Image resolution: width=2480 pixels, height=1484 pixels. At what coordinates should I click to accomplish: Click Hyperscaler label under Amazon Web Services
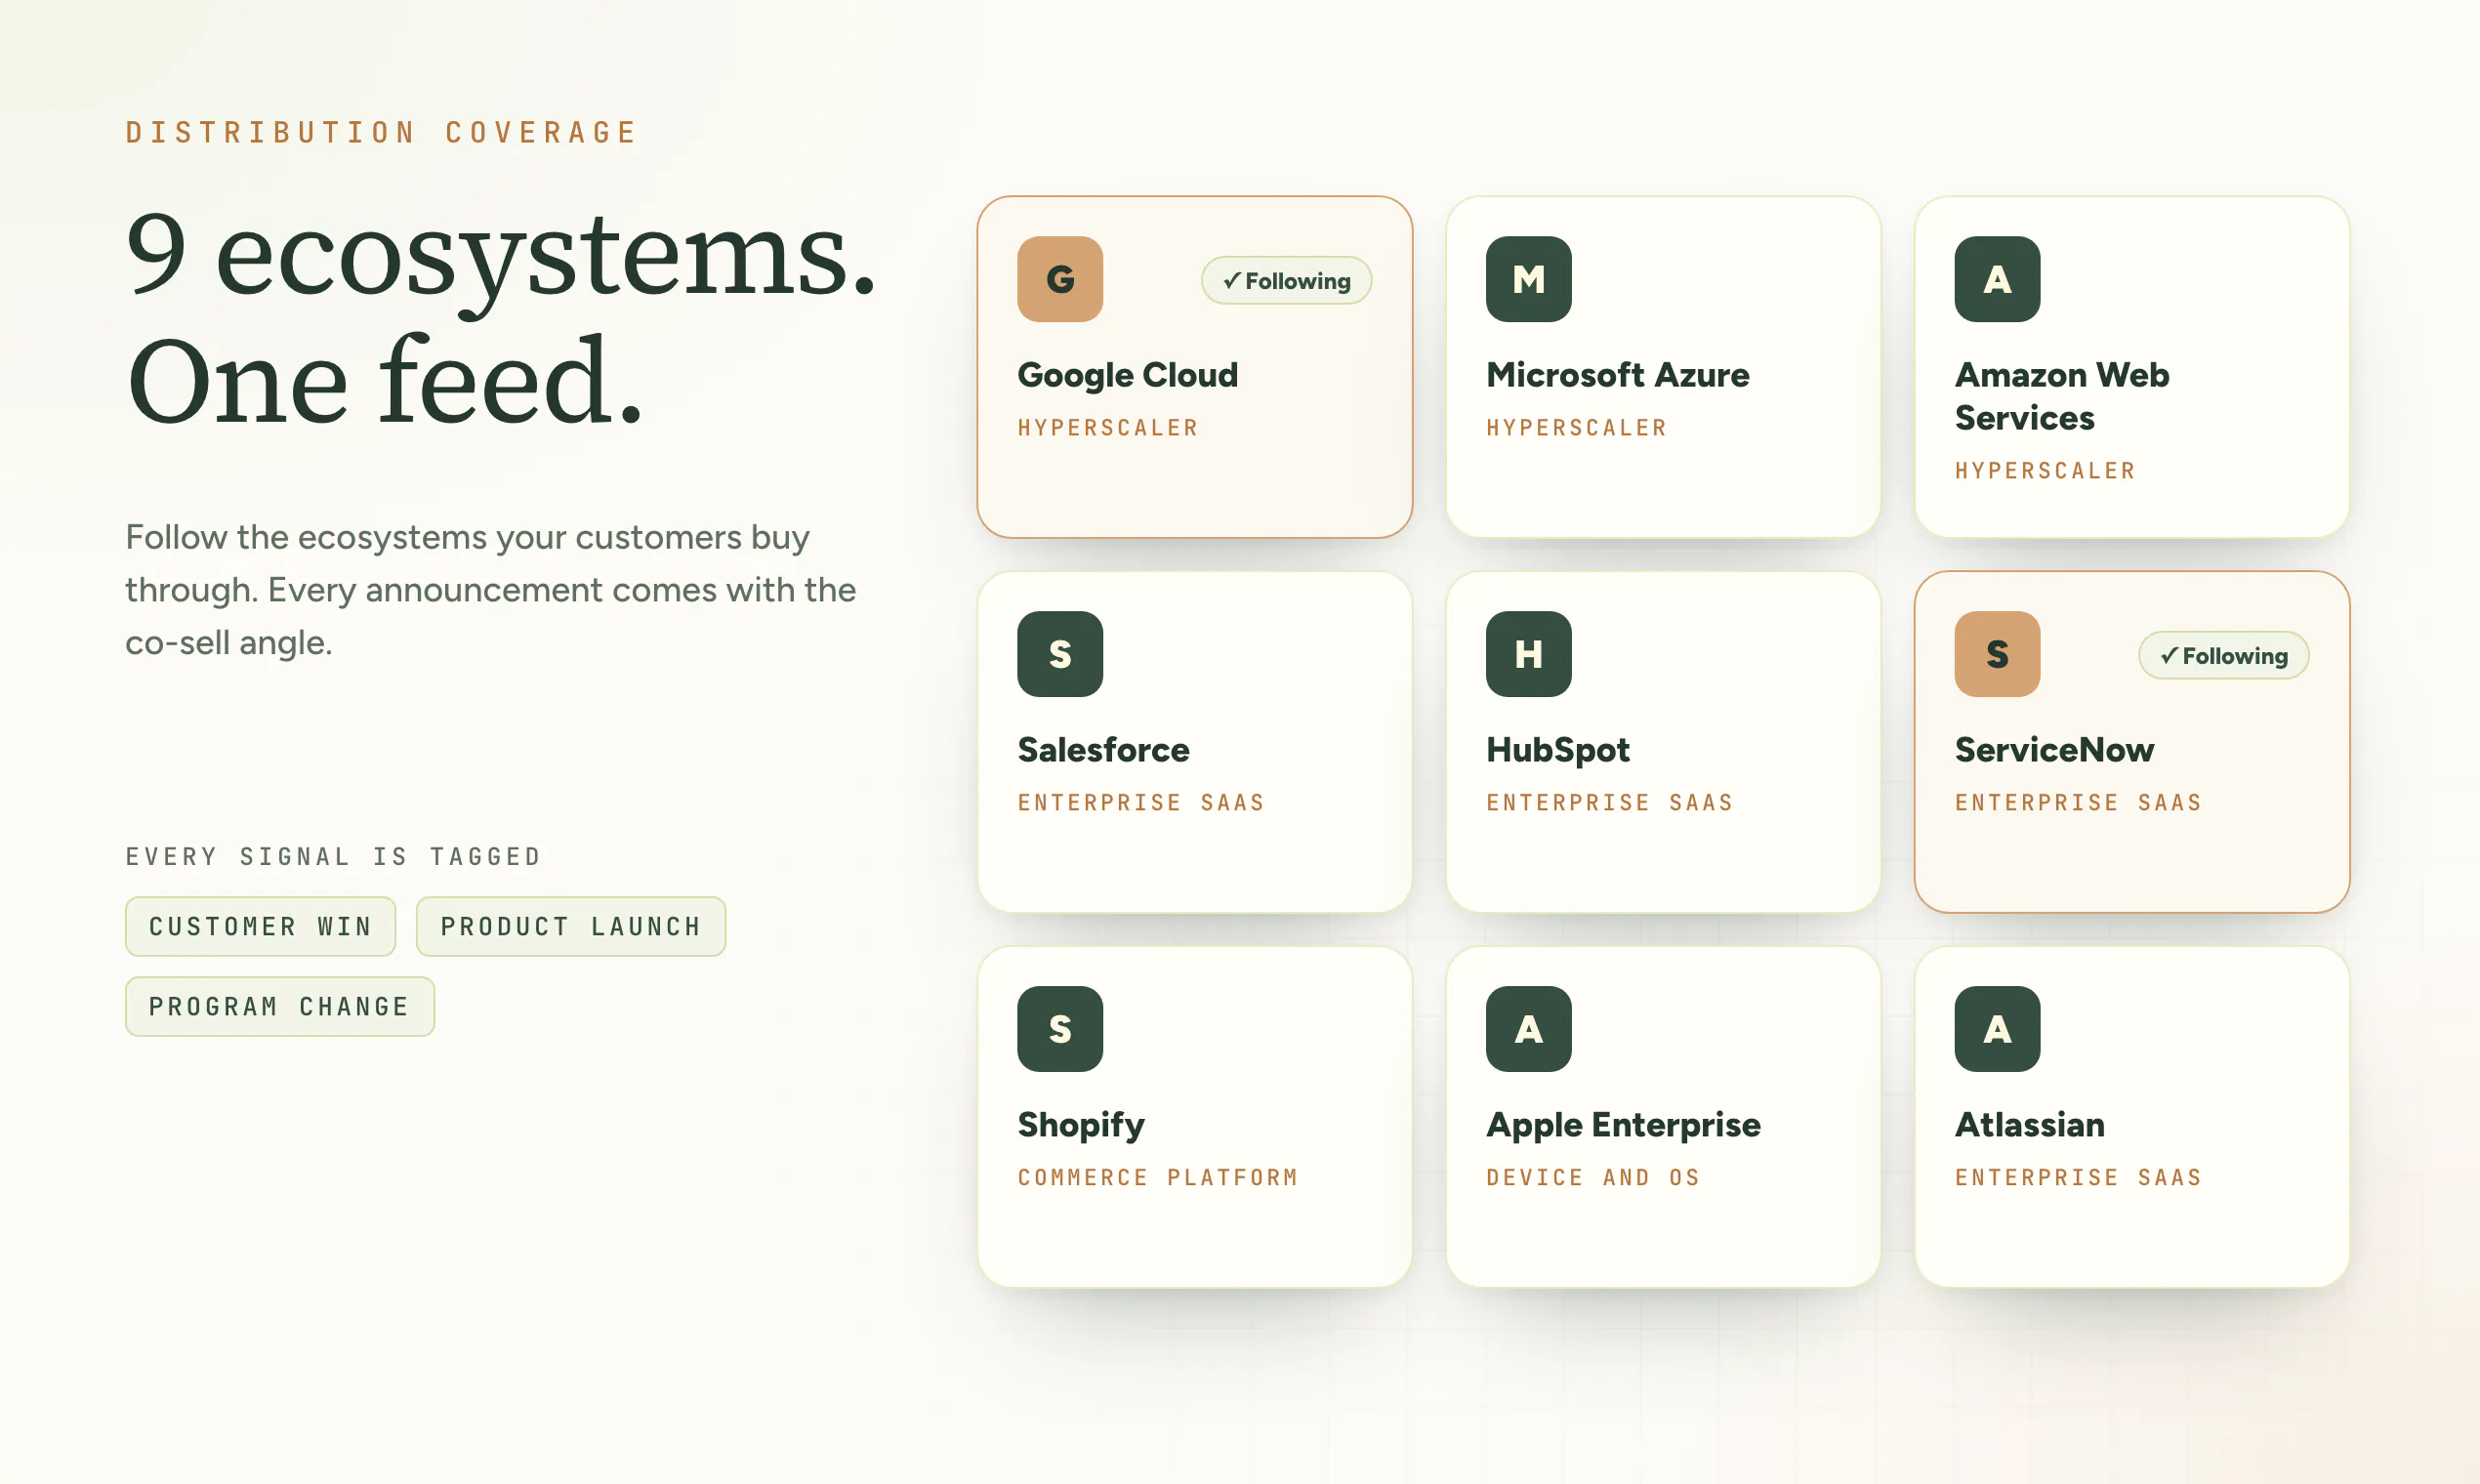pyautogui.click(x=2045, y=471)
